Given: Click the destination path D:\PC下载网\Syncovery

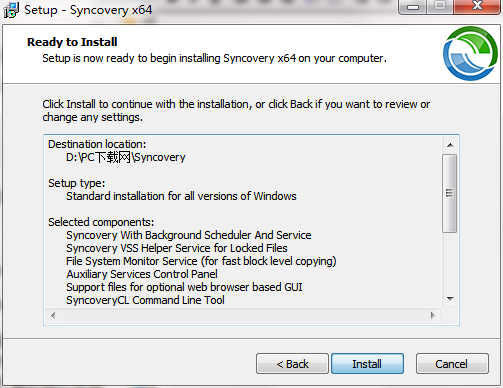Looking at the screenshot, I should pyautogui.click(x=126, y=157).
